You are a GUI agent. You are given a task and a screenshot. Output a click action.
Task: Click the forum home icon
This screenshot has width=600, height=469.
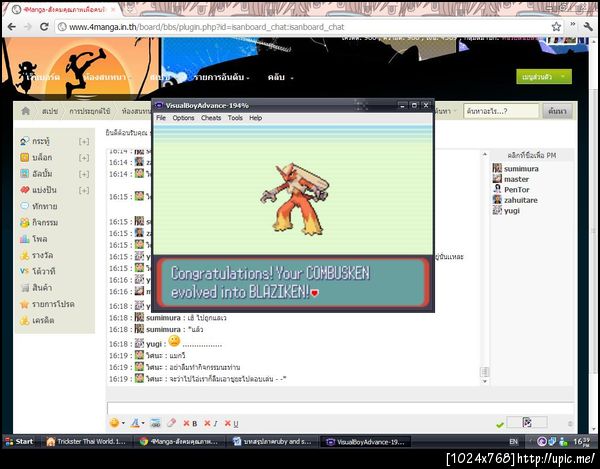[25, 111]
